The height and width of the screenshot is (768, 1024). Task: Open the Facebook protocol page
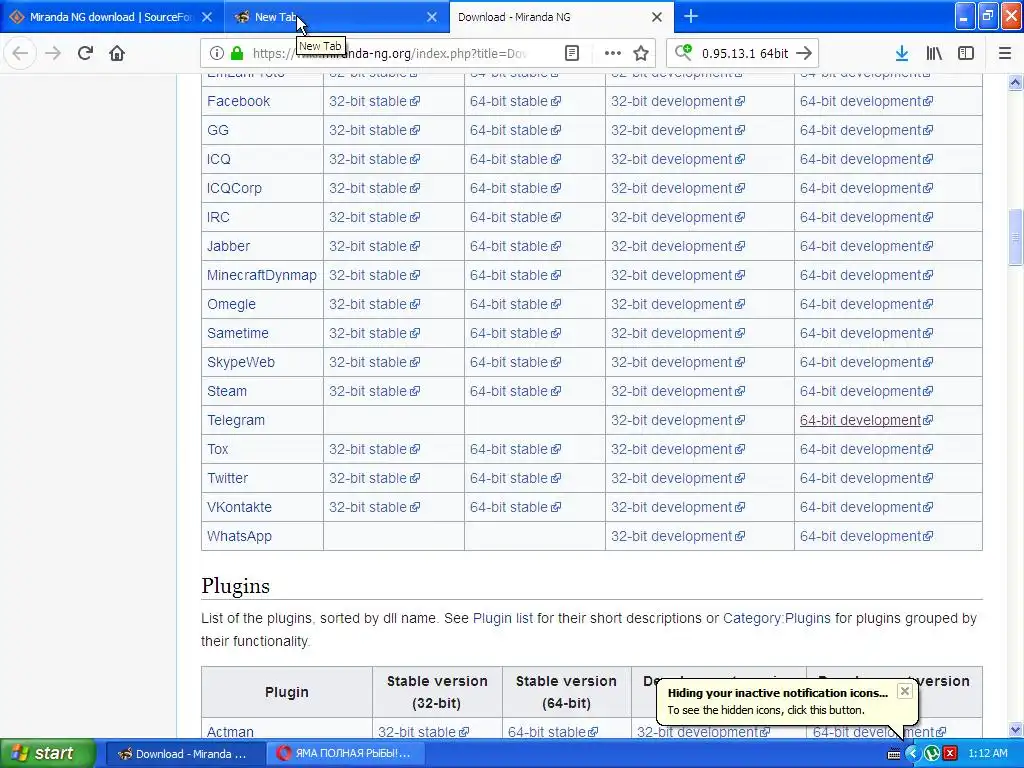(238, 101)
